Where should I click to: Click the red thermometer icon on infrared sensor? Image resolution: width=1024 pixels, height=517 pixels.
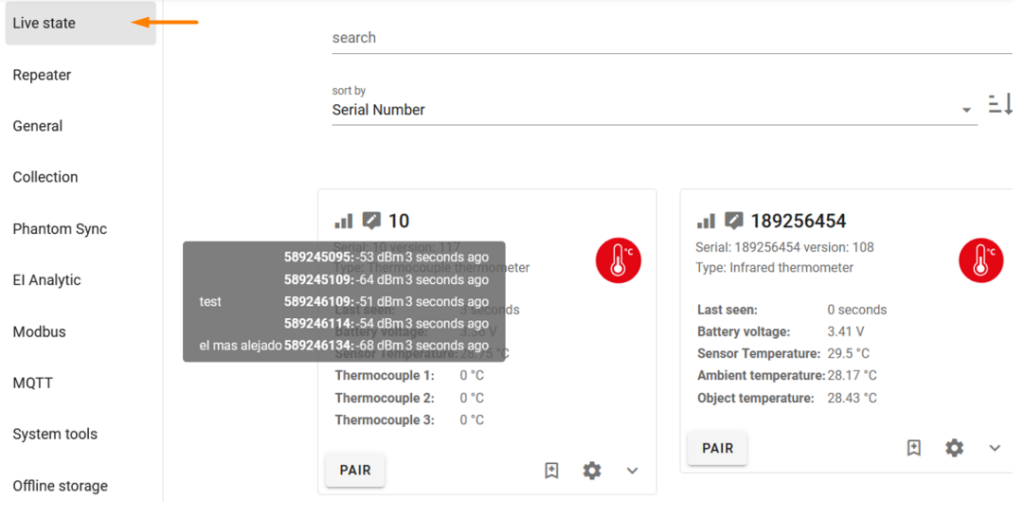pos(981,260)
